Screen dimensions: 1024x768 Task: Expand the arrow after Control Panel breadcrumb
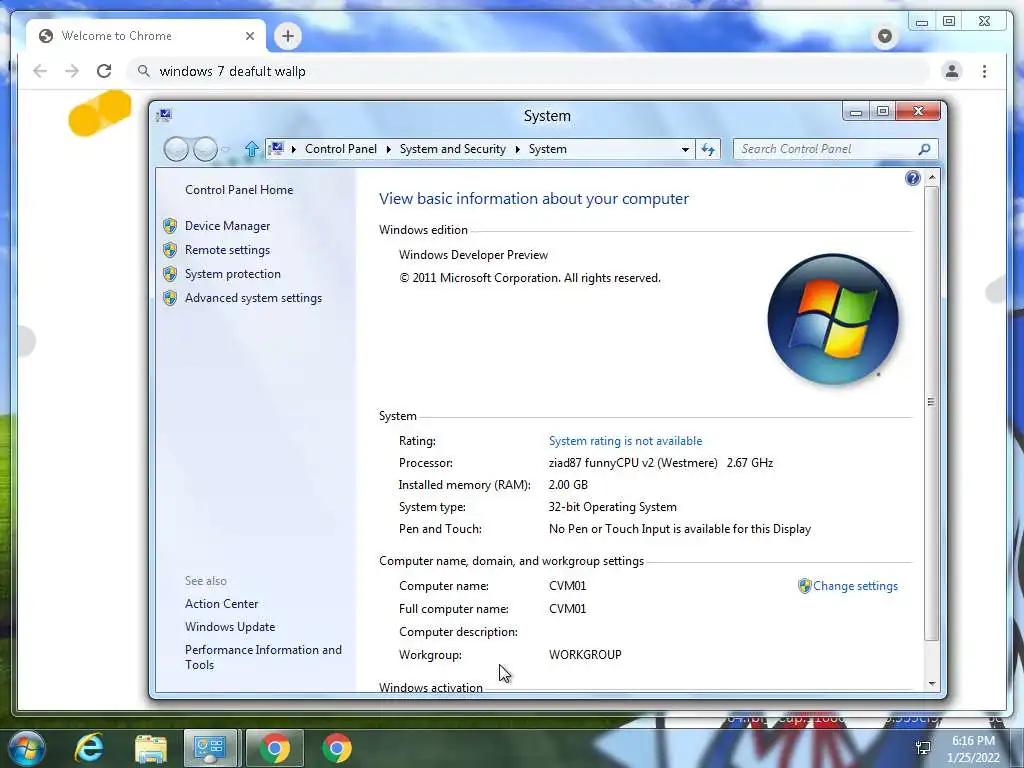click(389, 150)
